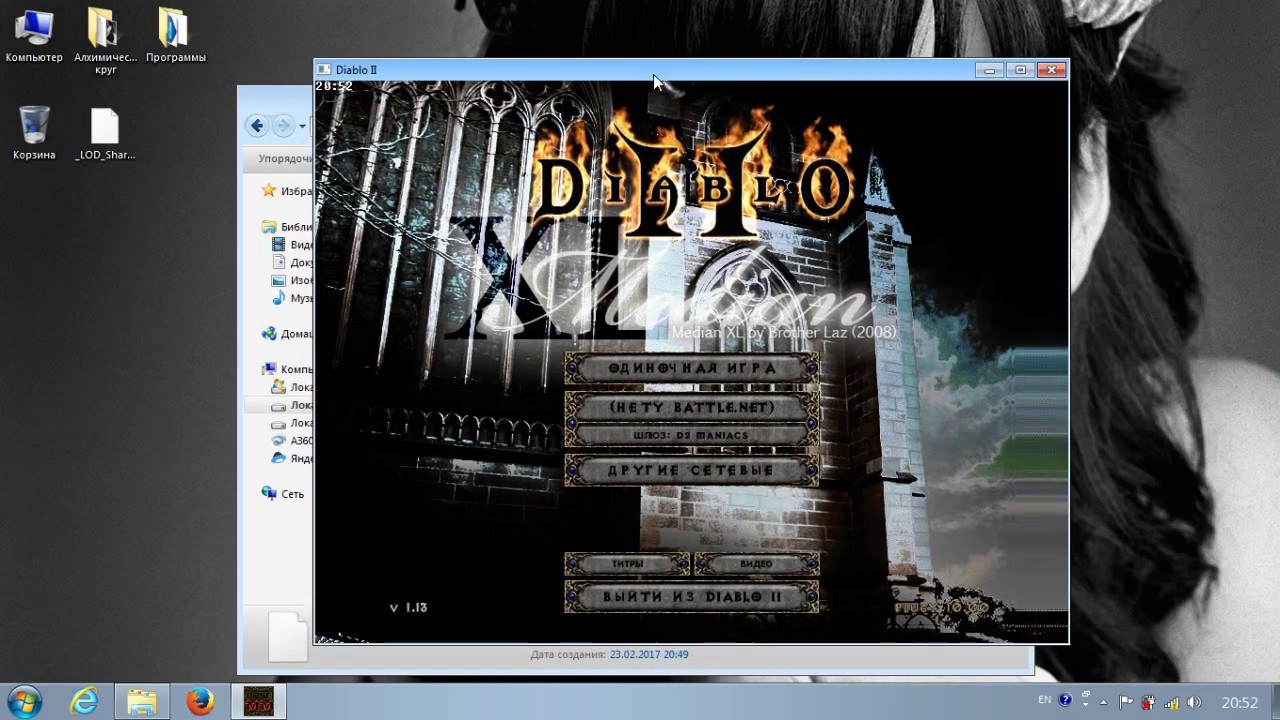
Task: Open the Компьютер desktop icon
Action: point(34,36)
